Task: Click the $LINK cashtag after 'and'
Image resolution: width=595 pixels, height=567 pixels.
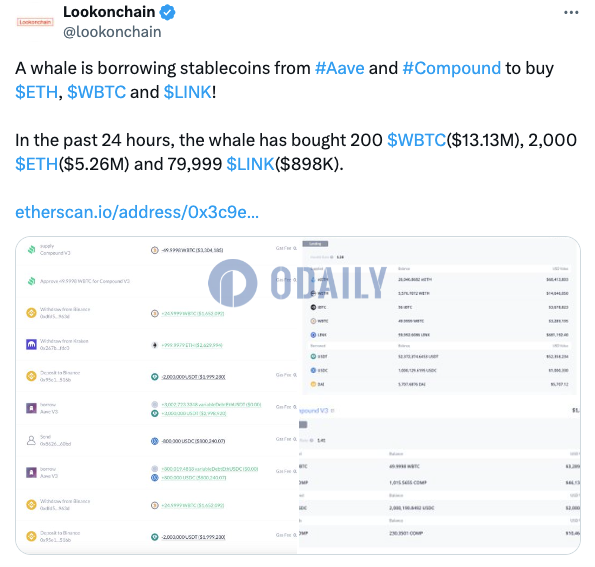Action: pyautogui.click(x=187, y=92)
